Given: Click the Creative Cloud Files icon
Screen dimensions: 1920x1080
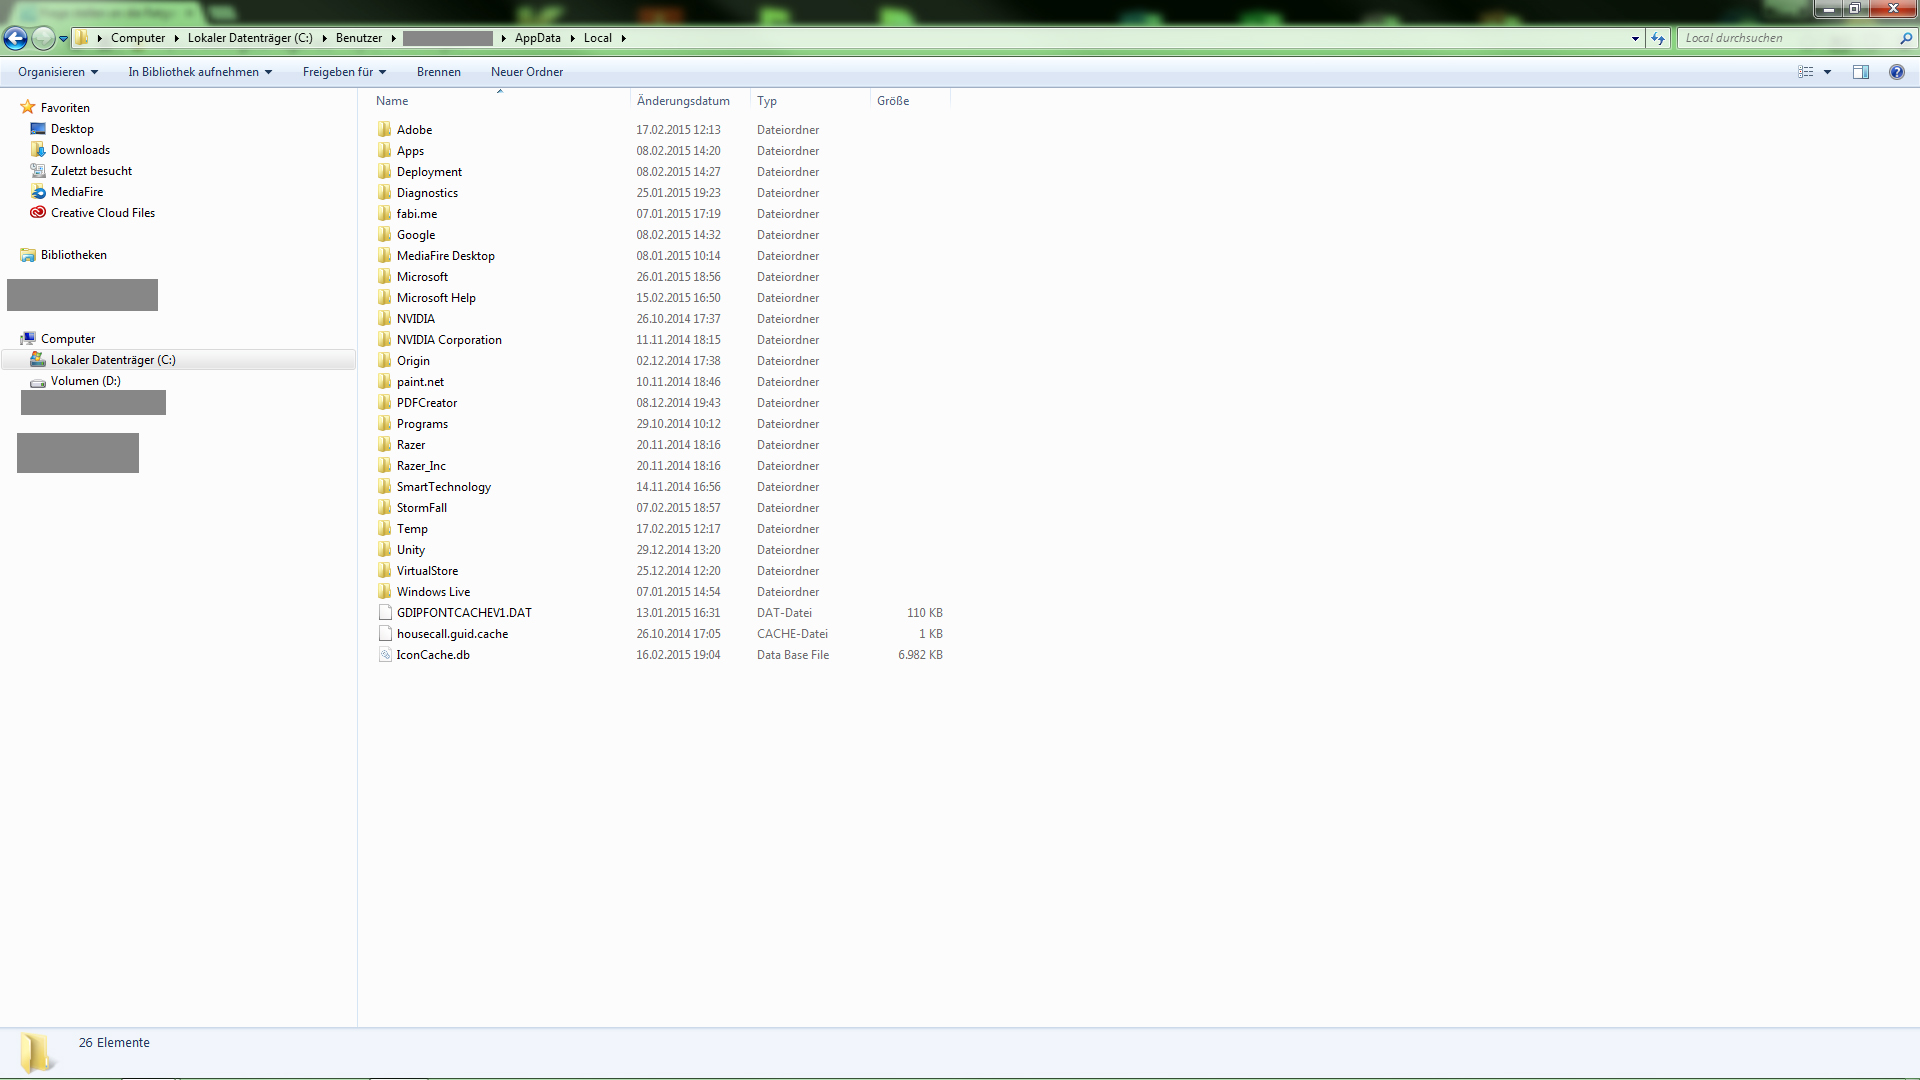Looking at the screenshot, I should pos(38,213).
